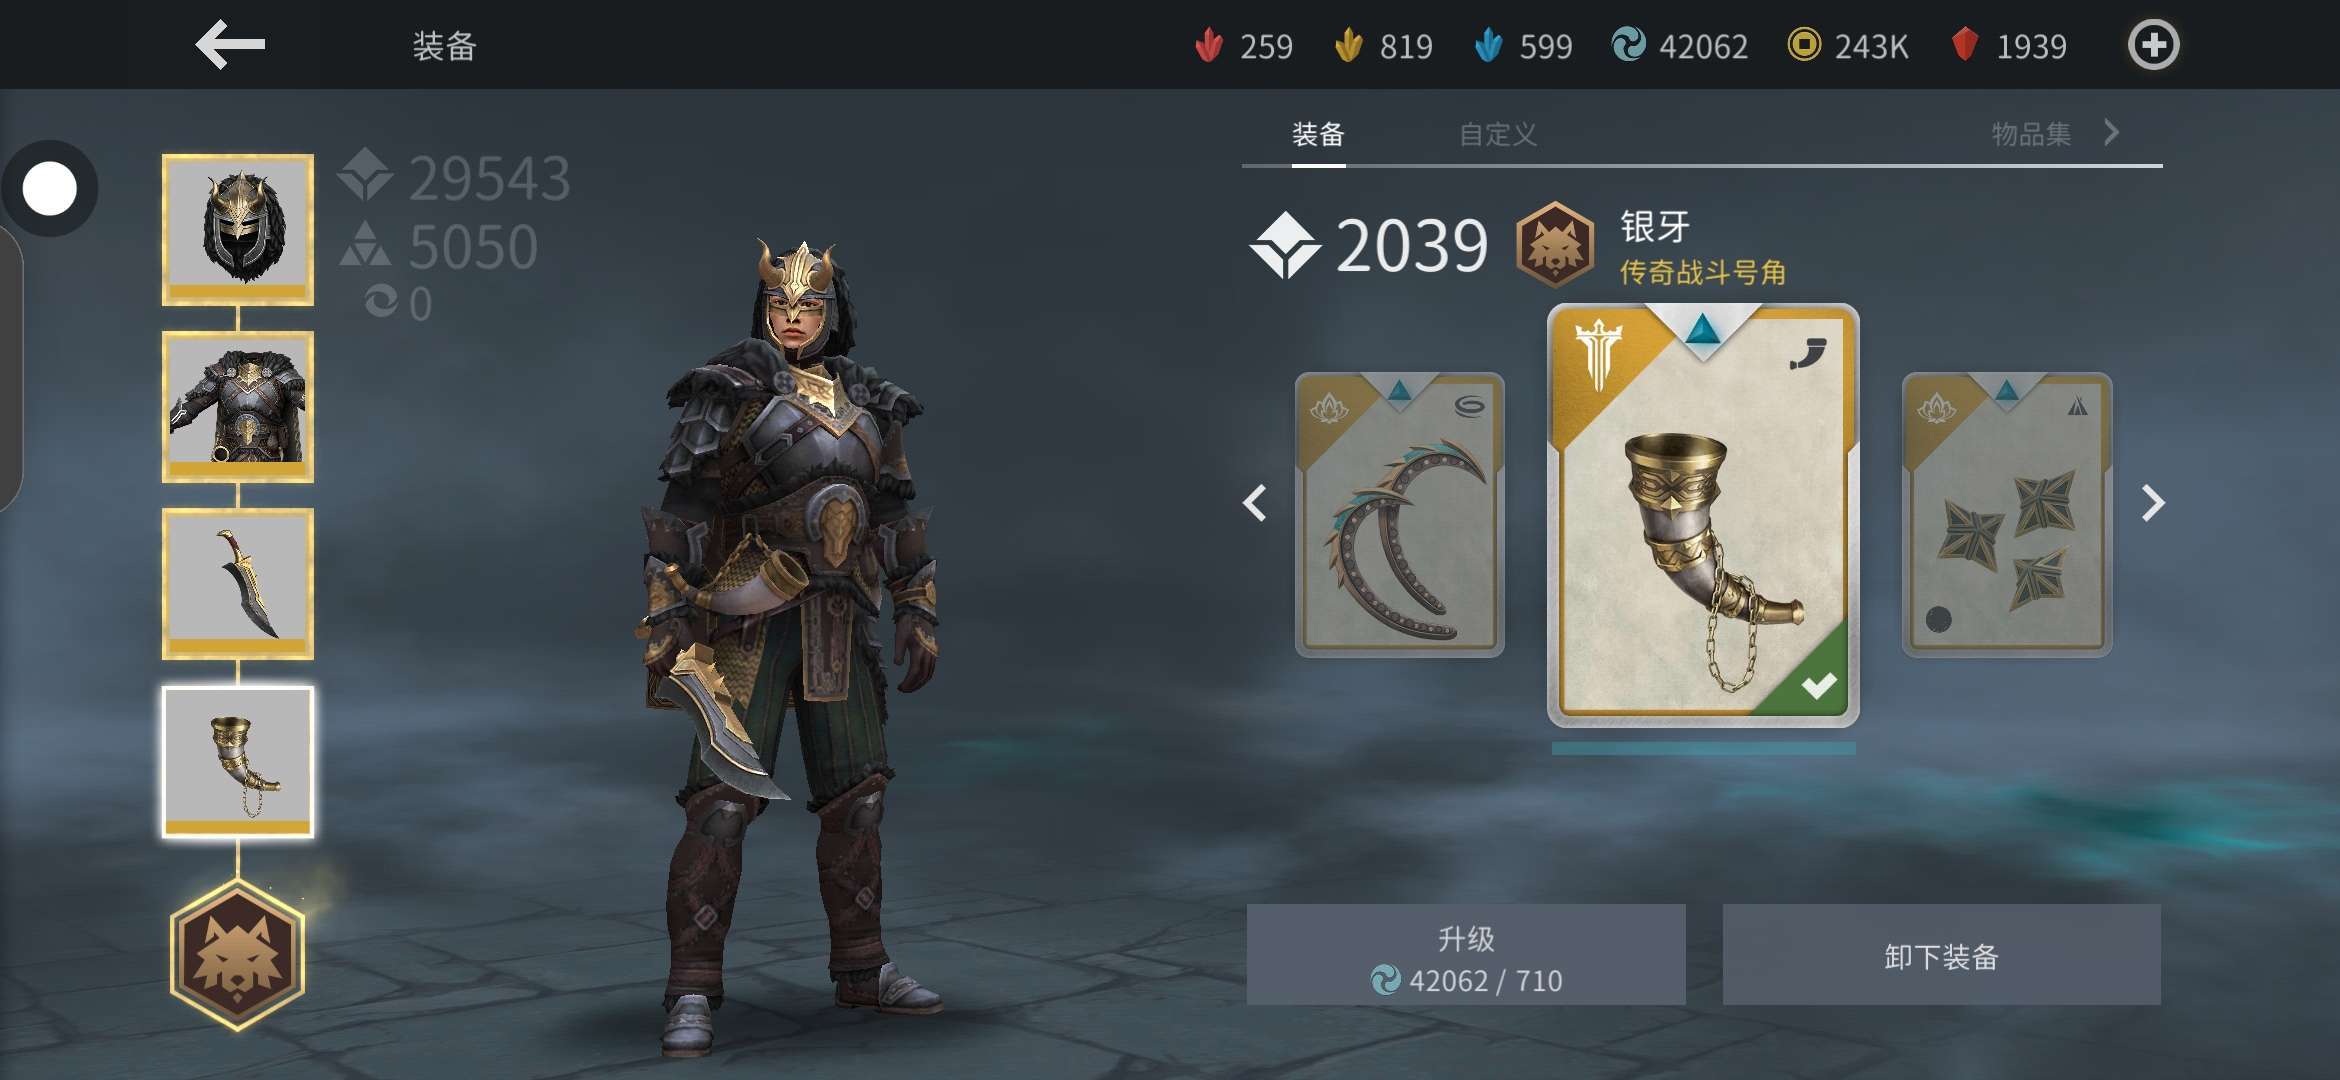Switch to the 装备 tab
Viewport: 2340px width, 1080px height.
point(1318,135)
